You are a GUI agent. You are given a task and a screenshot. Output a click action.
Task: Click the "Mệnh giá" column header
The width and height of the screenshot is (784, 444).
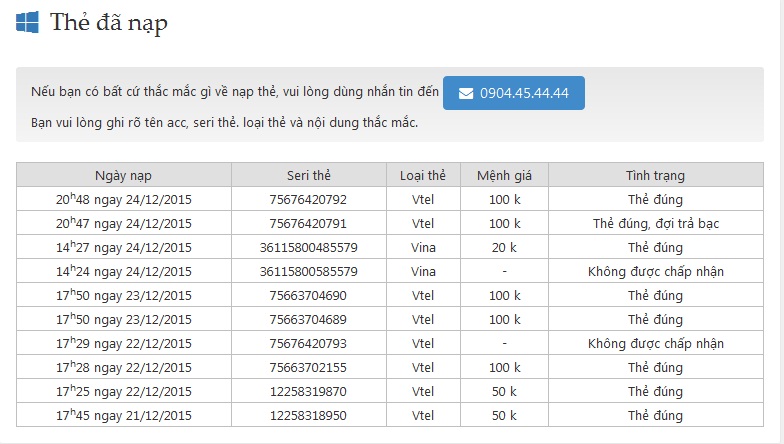click(505, 175)
